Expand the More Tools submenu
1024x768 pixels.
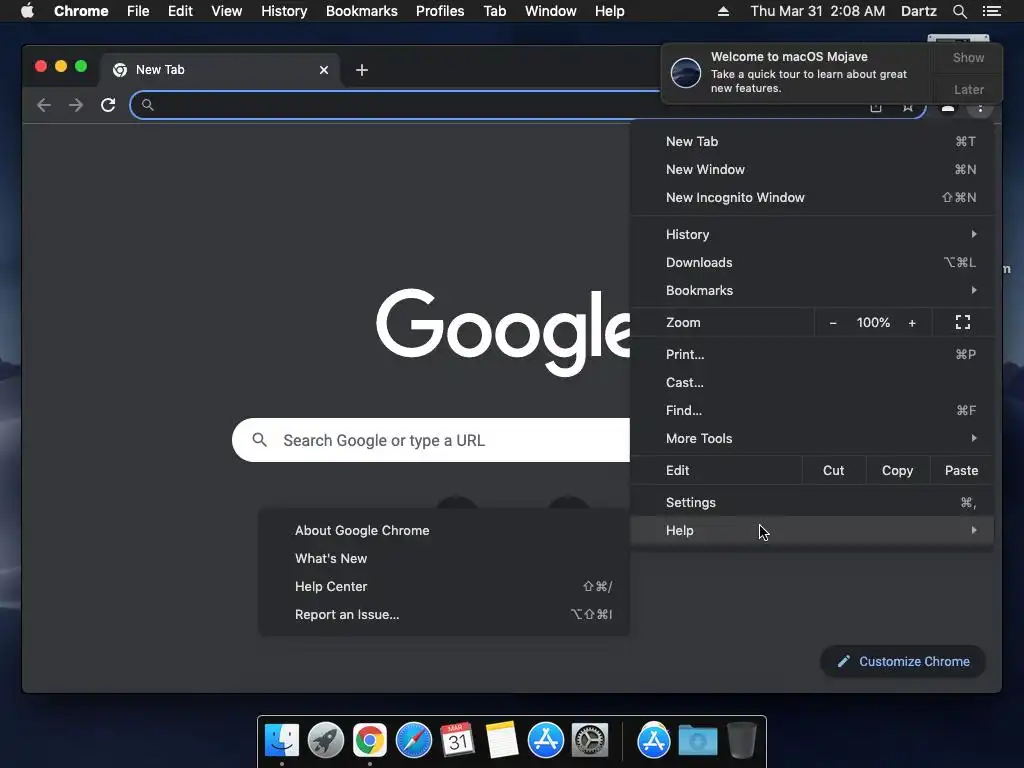[x=812, y=439]
